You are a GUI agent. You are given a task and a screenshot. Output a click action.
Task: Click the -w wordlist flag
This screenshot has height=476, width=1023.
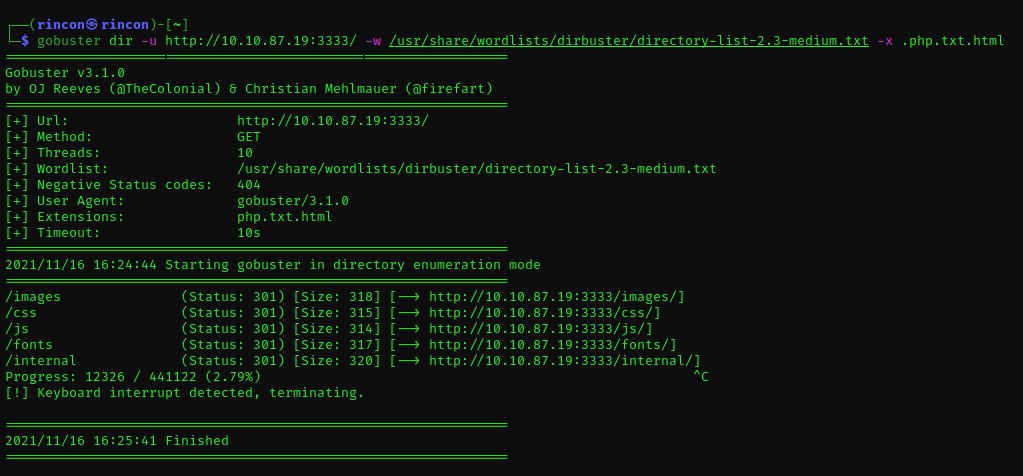373,41
